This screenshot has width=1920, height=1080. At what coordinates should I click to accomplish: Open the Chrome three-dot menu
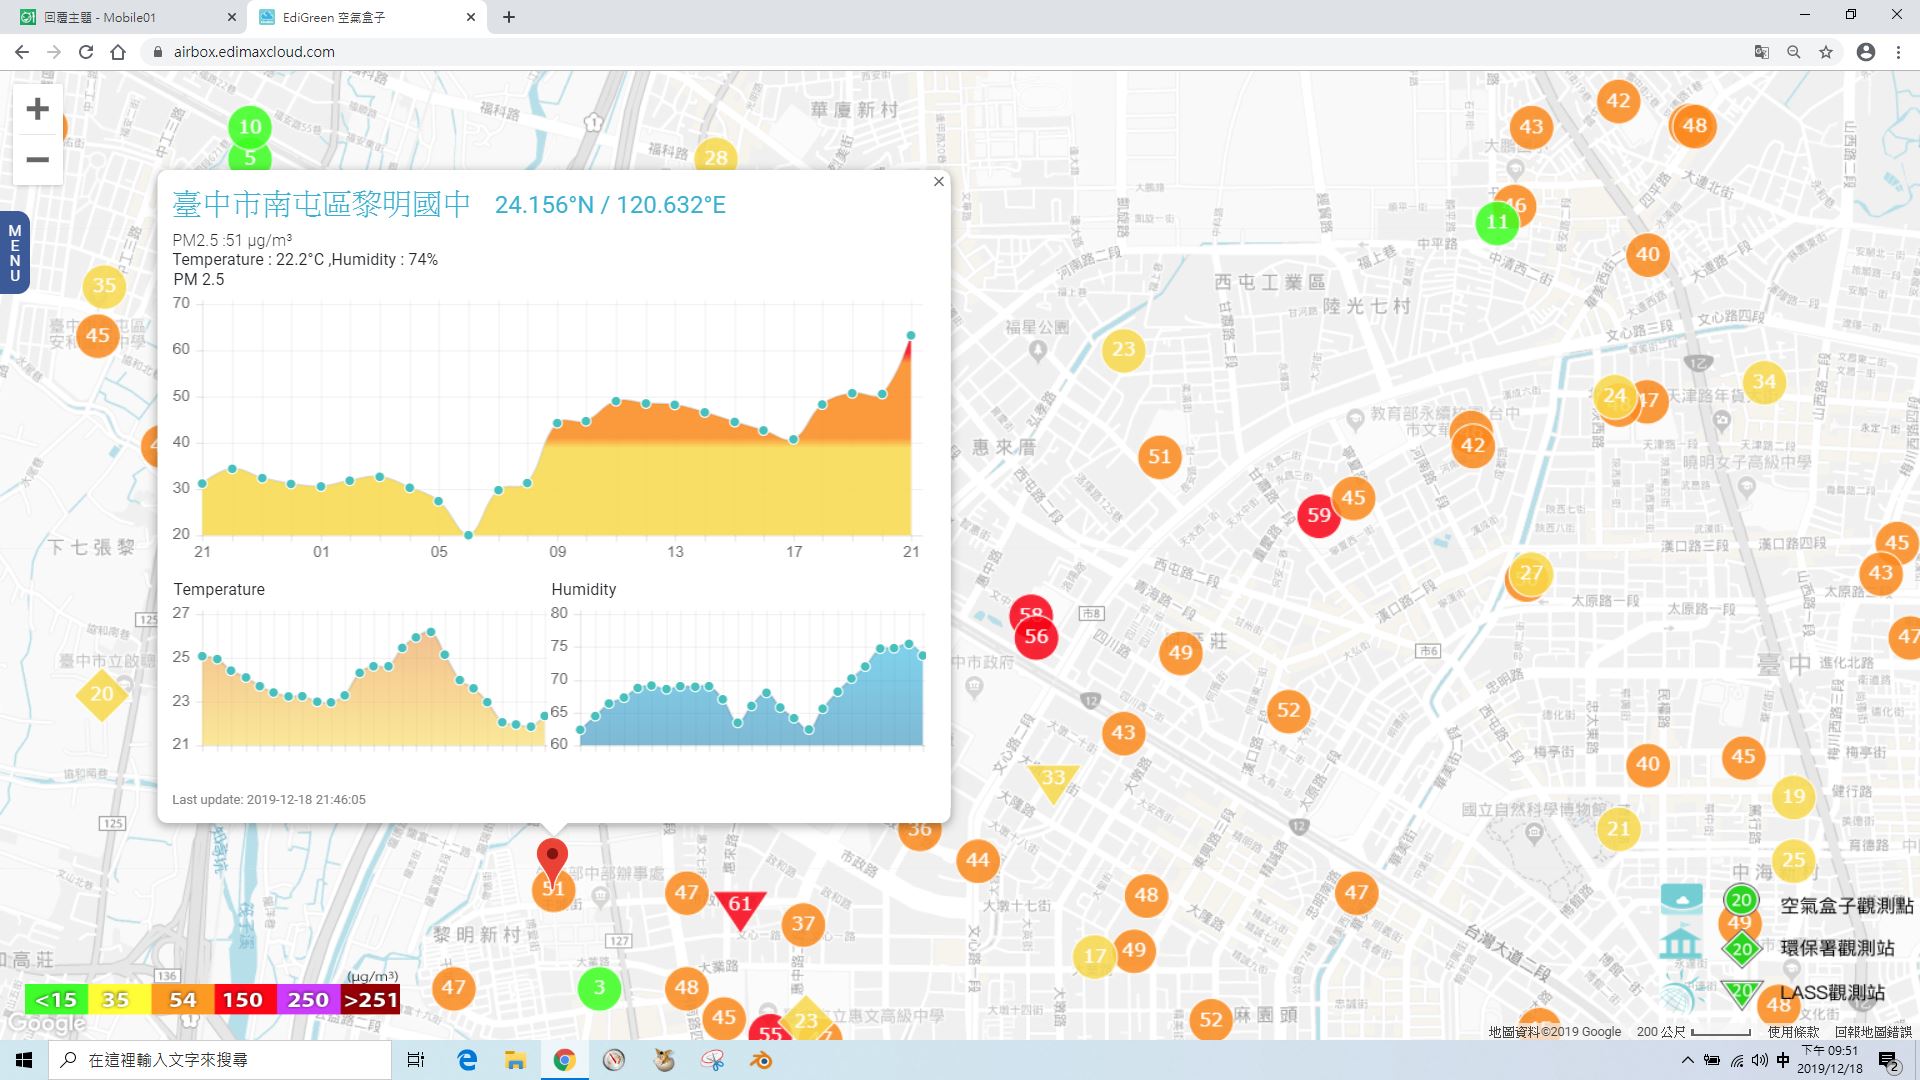pos(1898,52)
